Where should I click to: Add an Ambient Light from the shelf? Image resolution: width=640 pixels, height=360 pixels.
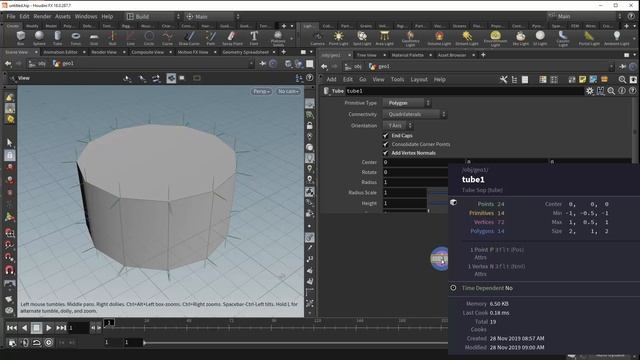[616, 38]
